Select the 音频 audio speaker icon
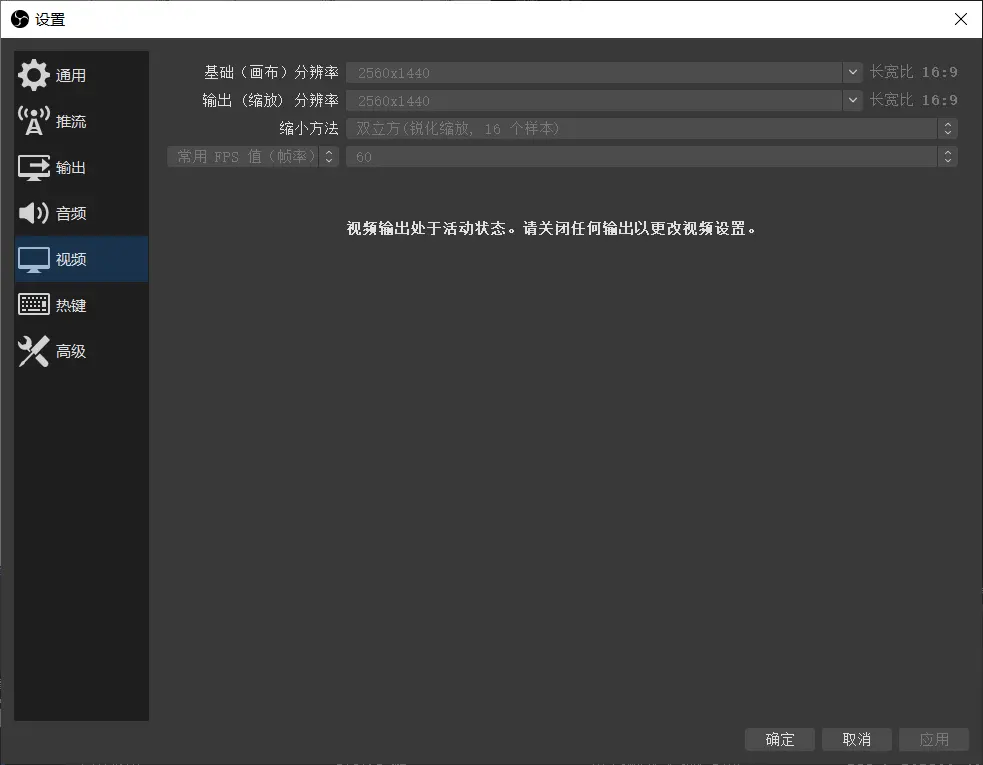 33,213
